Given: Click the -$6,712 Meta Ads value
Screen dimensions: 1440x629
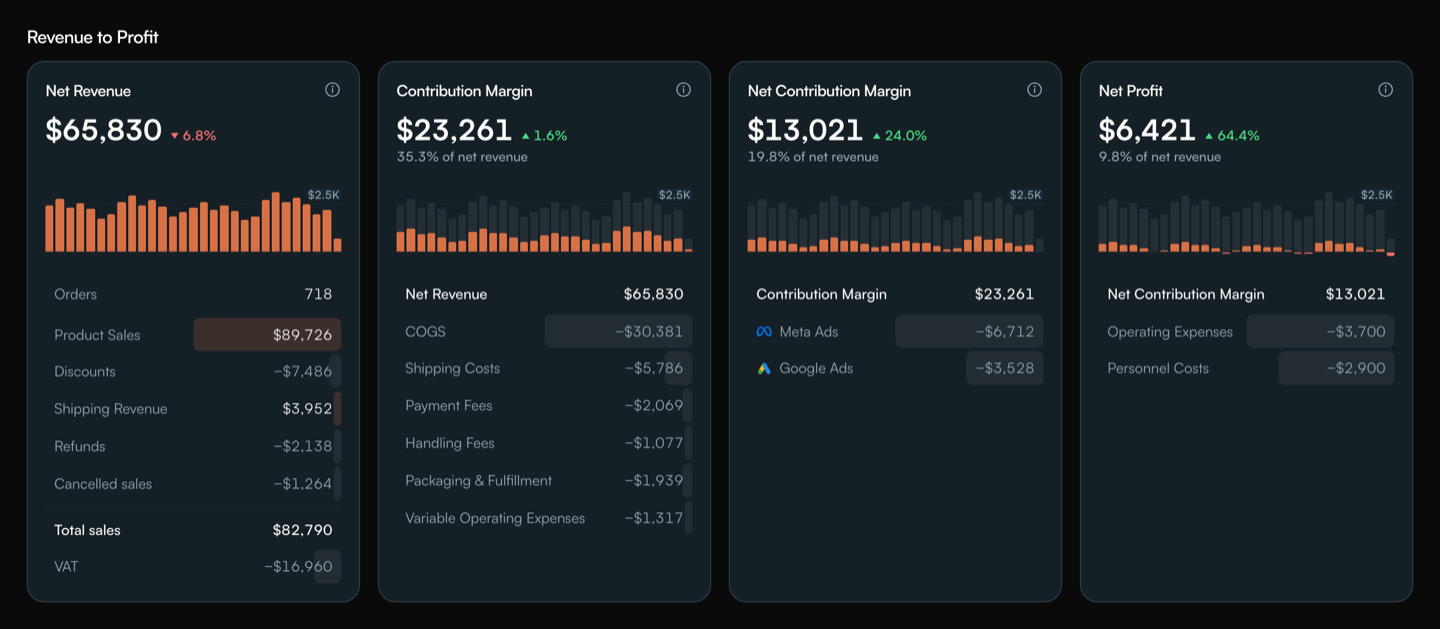Looking at the screenshot, I should pyautogui.click(x=1005, y=332).
